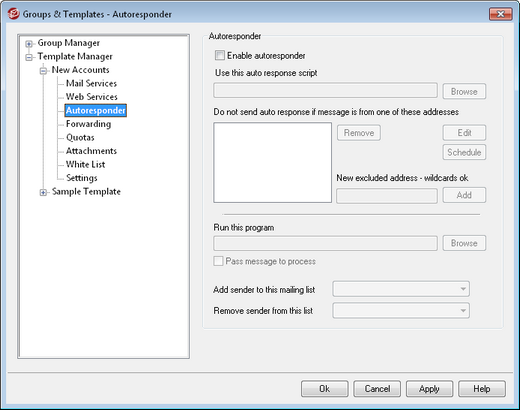Expand the Sample Template node
Screen dimensions: 520x410
pyautogui.click(x=43, y=192)
